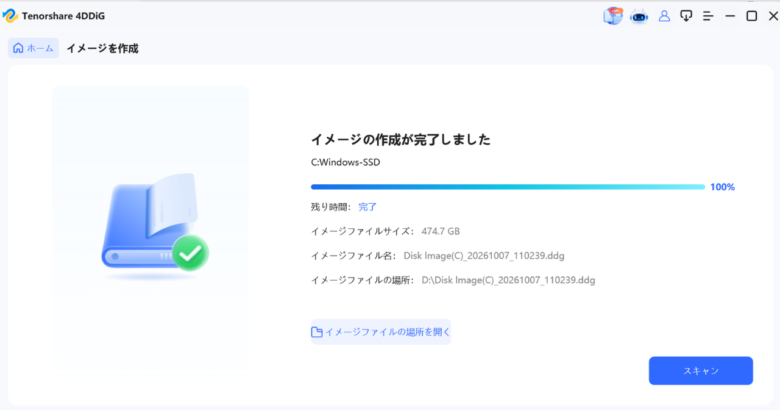Click the Tenorshare 4DDiG logo icon
Viewport: 780px width, 410px height.
click(10, 16)
